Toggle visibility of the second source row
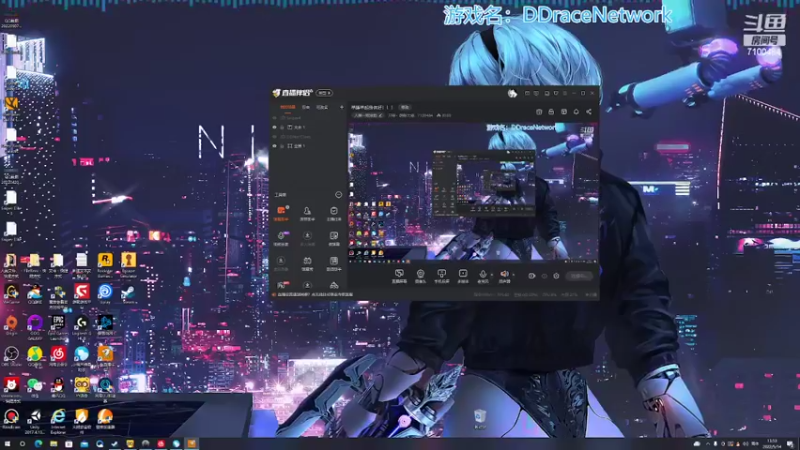800x450 pixels. 275,127
